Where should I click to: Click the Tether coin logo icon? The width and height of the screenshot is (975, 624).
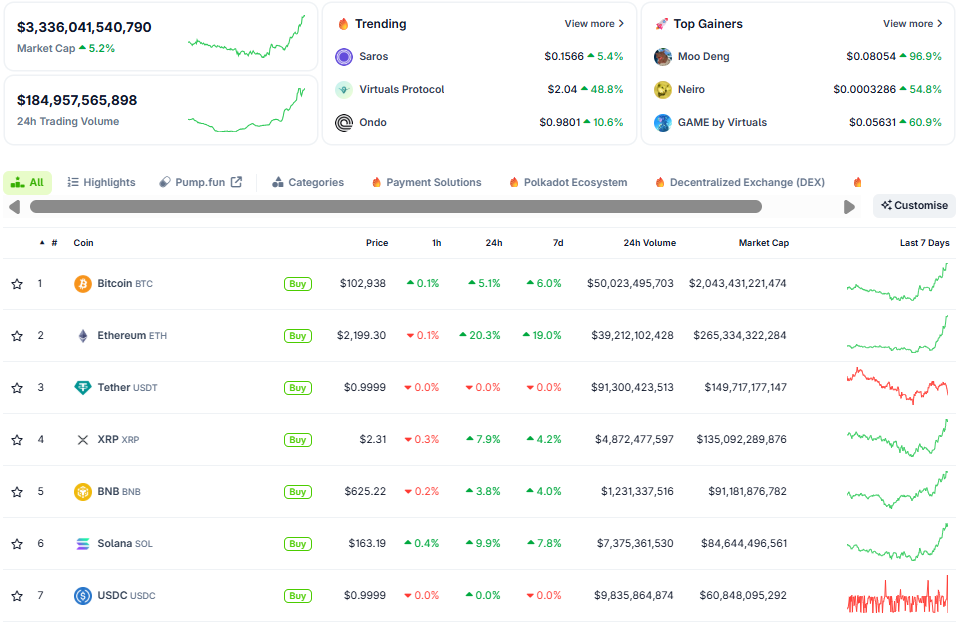click(x=83, y=388)
